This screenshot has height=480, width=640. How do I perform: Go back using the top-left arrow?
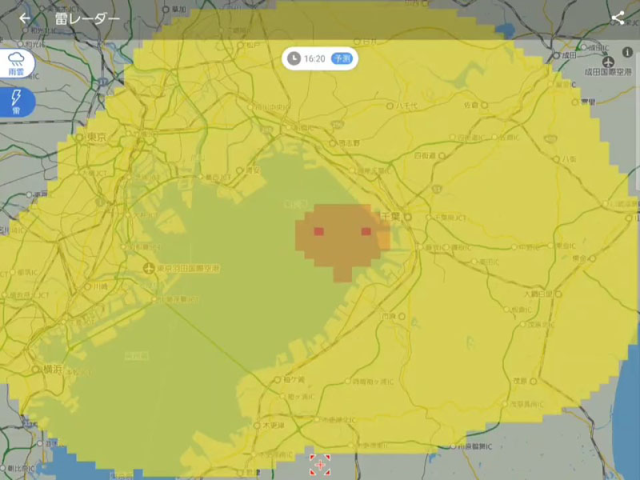[x=24, y=19]
